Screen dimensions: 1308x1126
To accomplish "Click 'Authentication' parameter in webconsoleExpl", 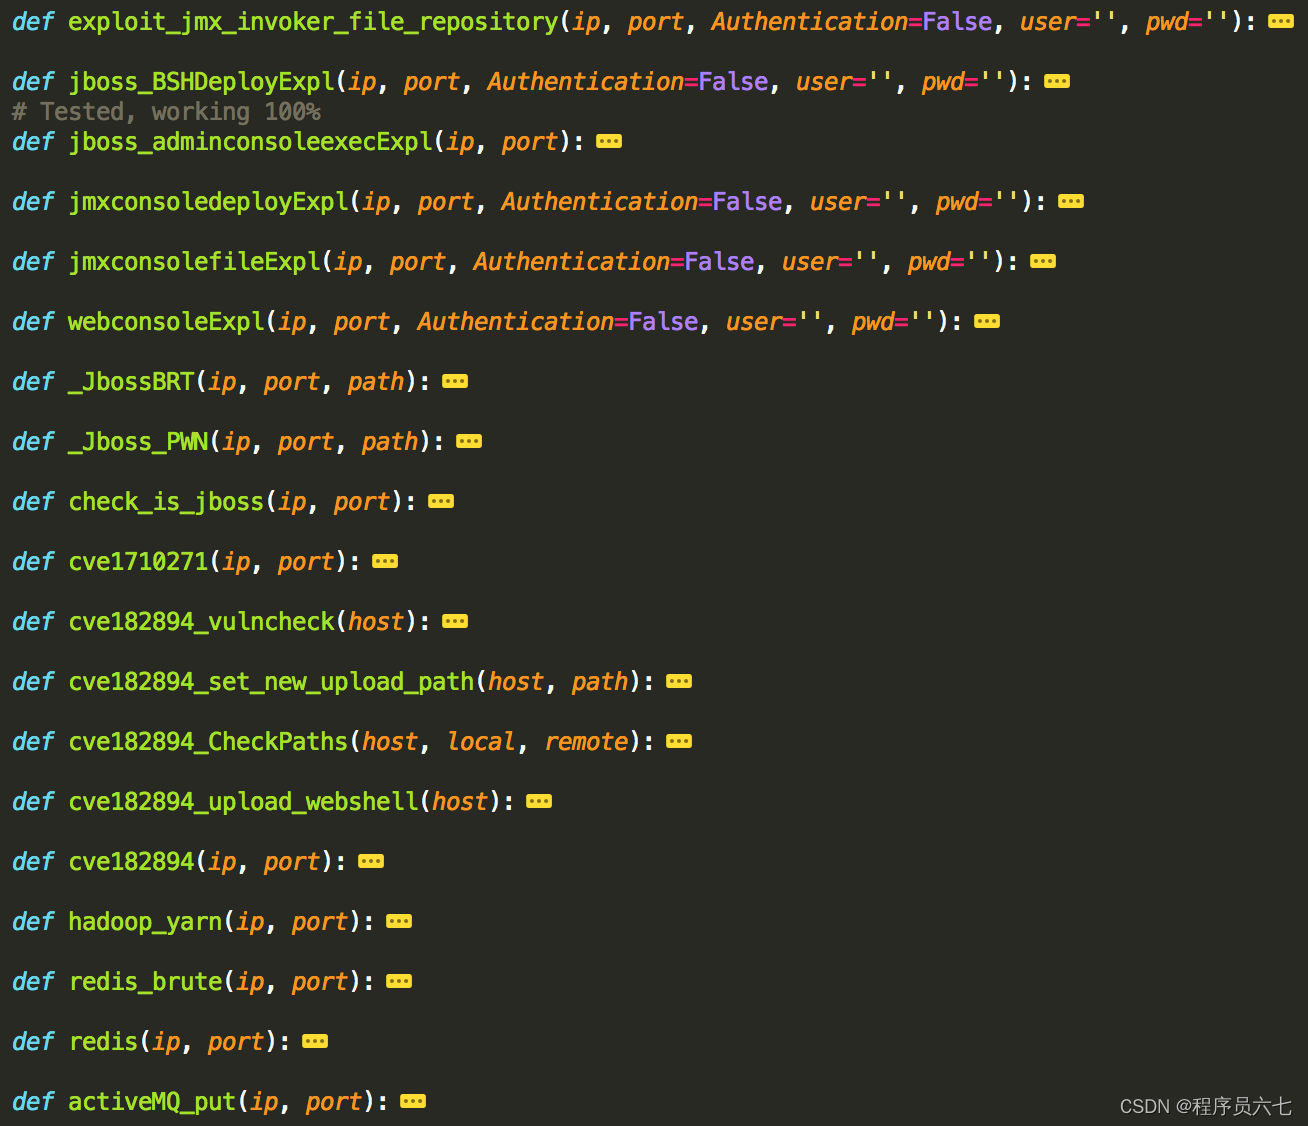I will point(515,322).
